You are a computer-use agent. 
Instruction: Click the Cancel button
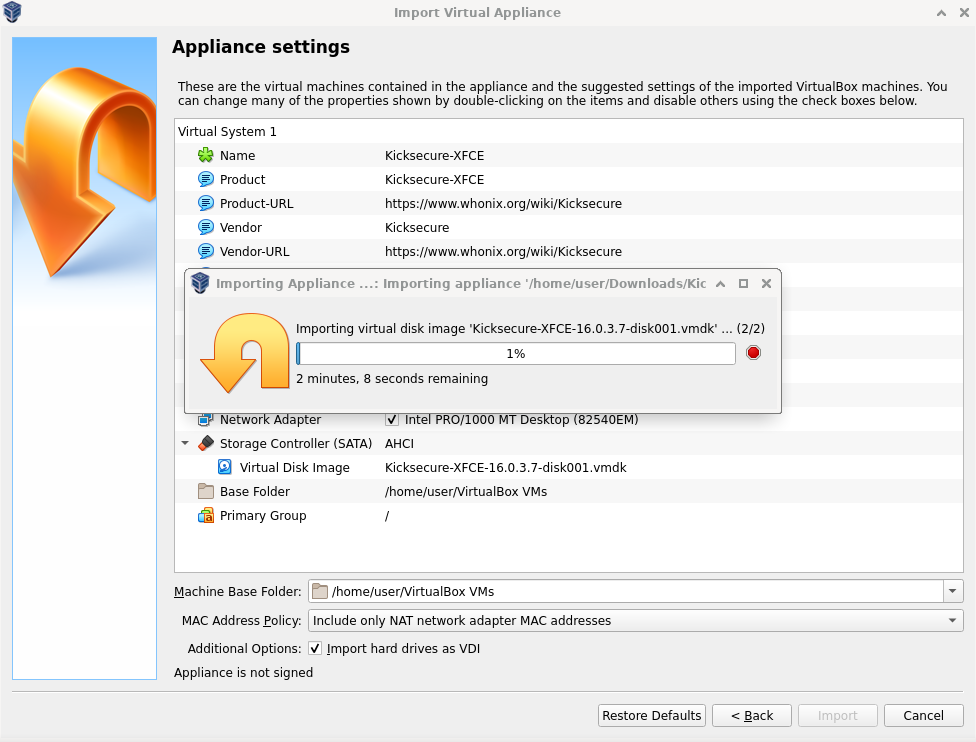922,715
